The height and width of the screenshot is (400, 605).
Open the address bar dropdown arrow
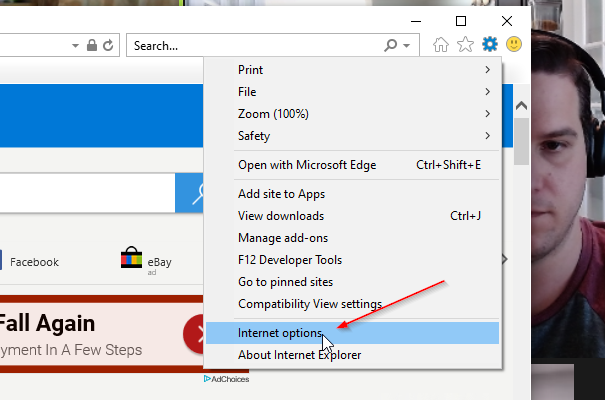coord(75,46)
